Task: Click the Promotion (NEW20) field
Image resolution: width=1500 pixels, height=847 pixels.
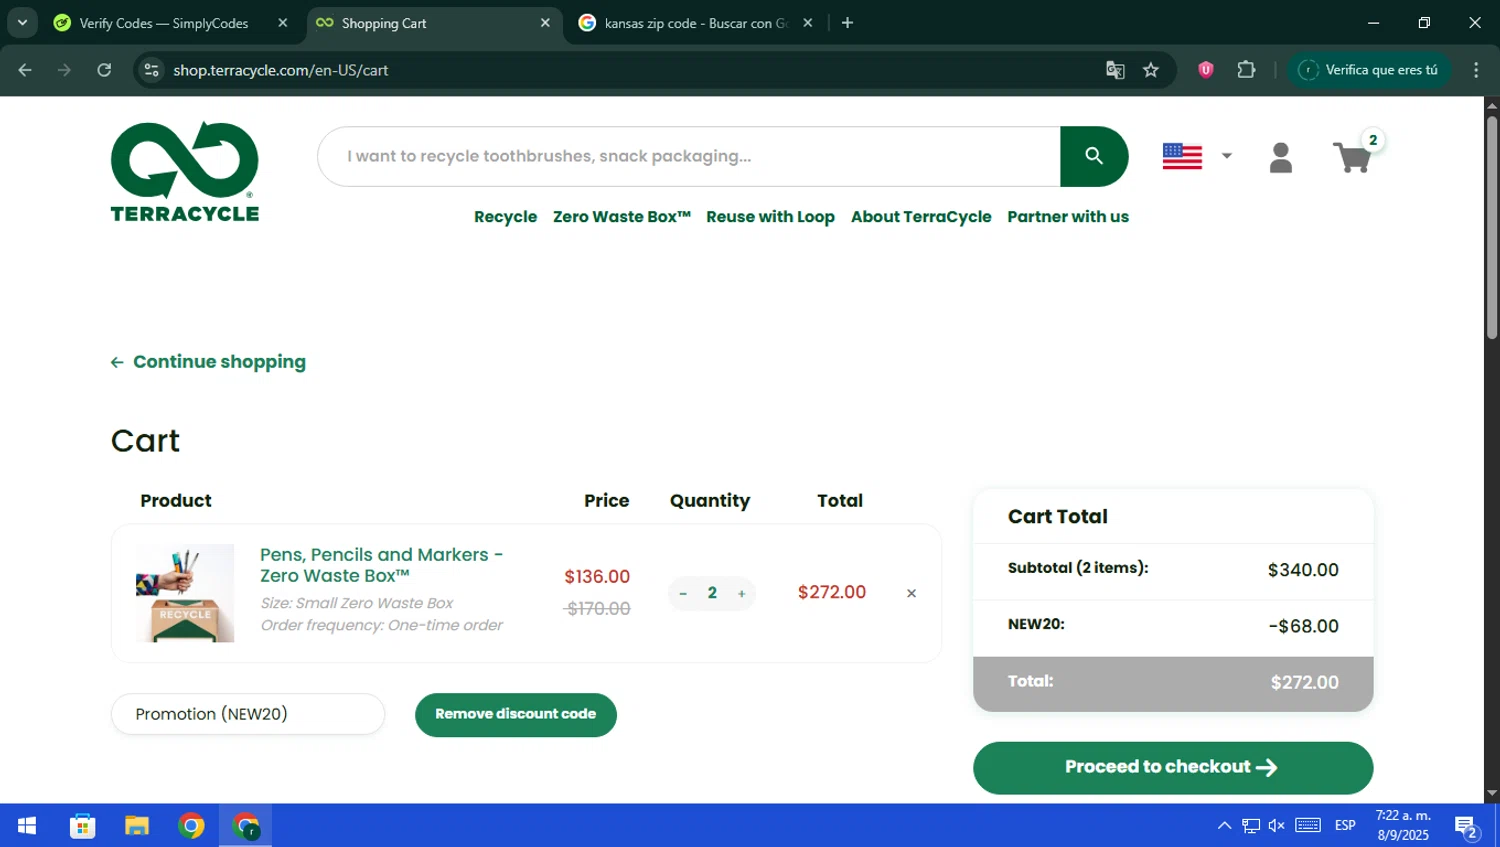Action: pos(248,714)
